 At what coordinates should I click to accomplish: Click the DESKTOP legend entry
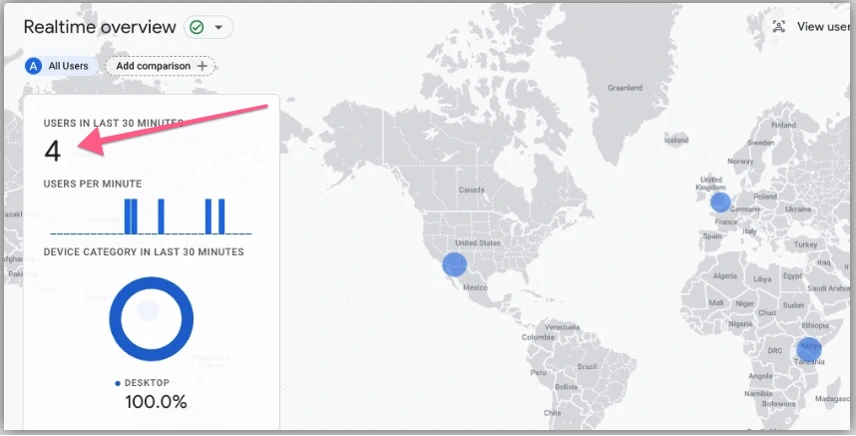click(x=142, y=383)
